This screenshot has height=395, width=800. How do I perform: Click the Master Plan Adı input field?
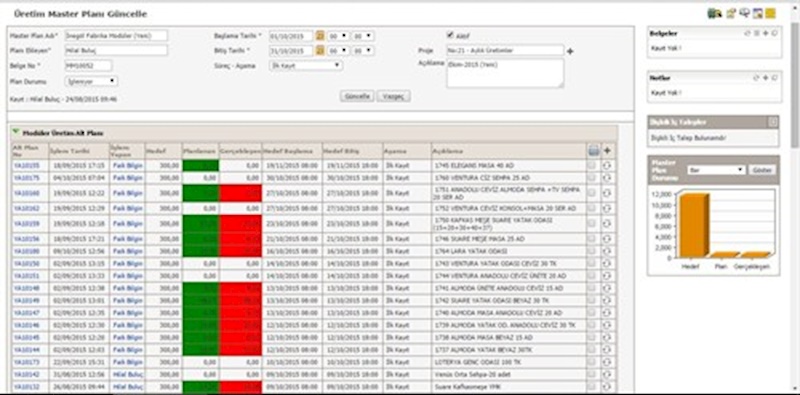click(116, 36)
